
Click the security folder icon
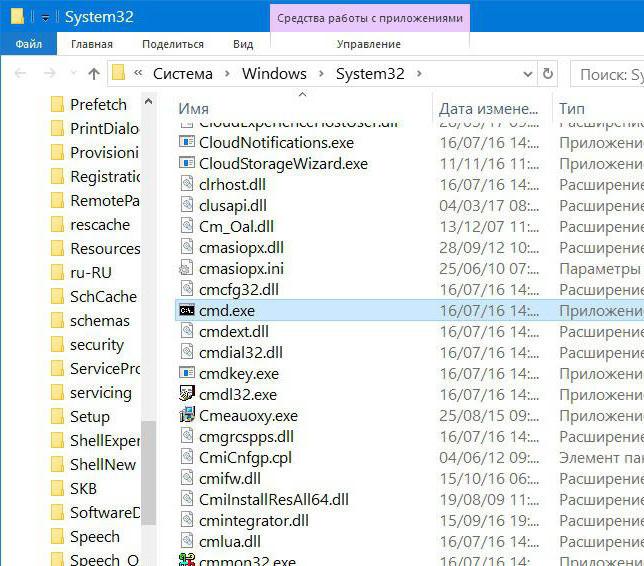[x=58, y=345]
